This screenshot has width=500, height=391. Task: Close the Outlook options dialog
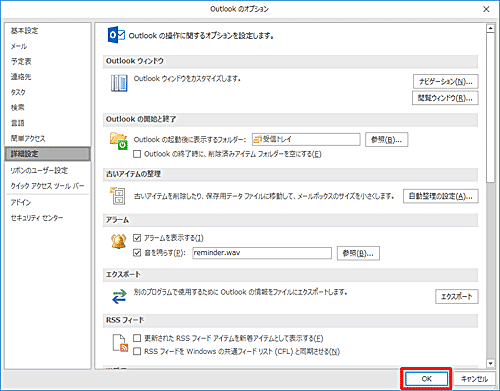pos(486,9)
